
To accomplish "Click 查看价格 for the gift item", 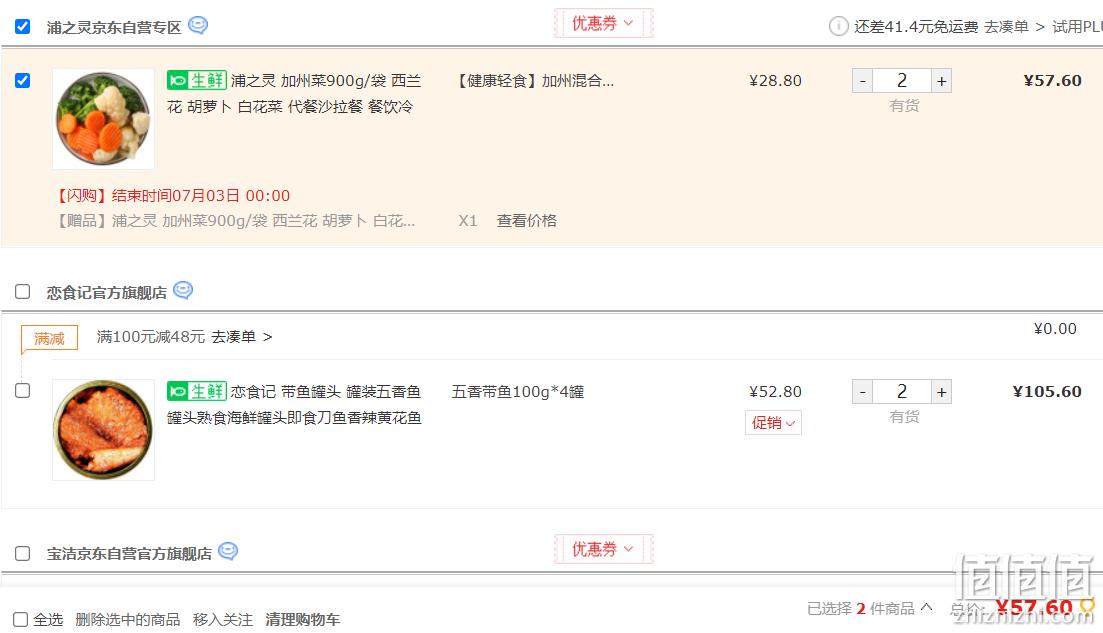I will (x=527, y=221).
